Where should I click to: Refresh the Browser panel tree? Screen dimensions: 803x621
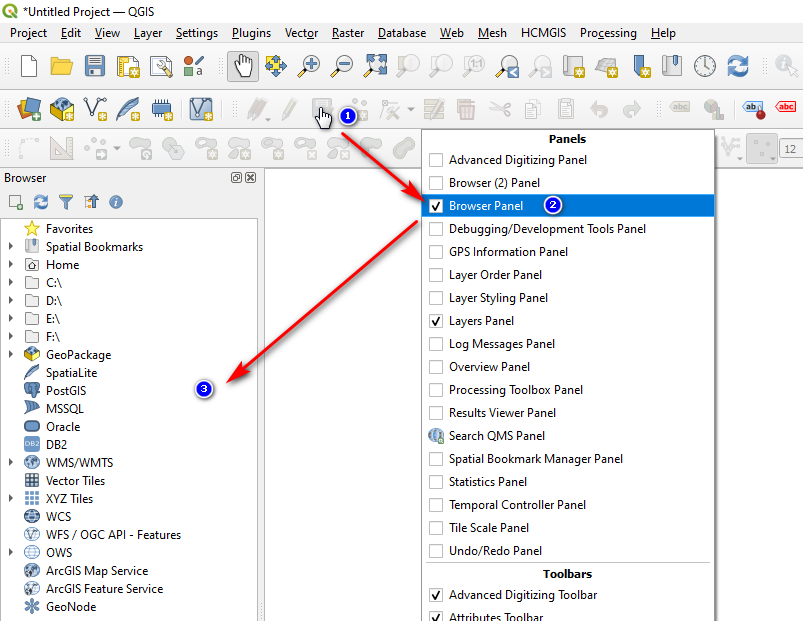coord(41,202)
